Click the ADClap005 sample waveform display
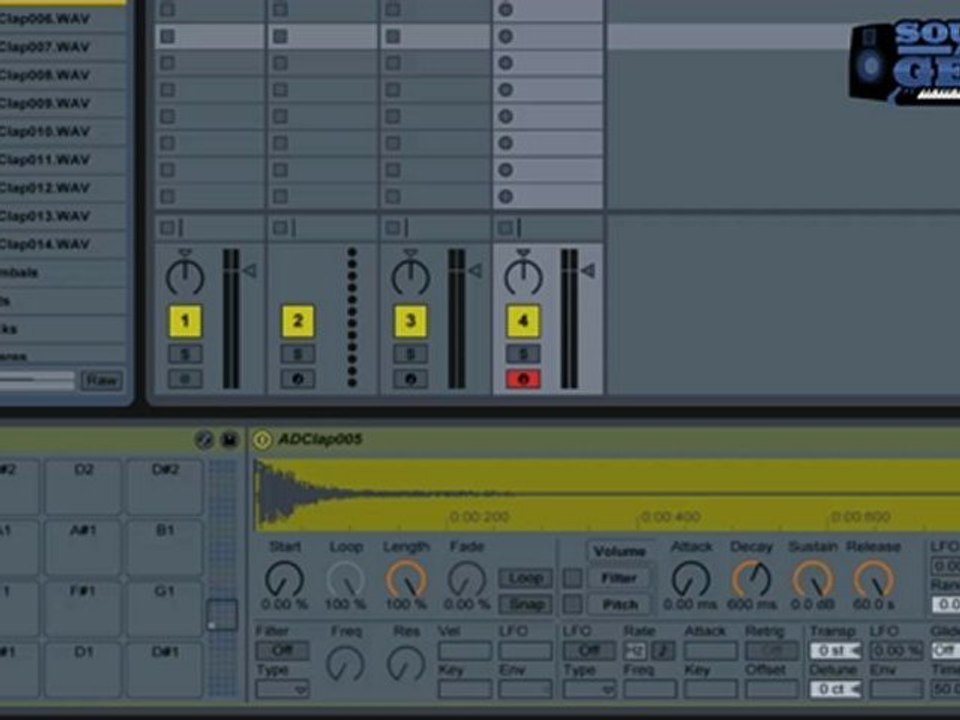 pyautogui.click(x=607, y=495)
